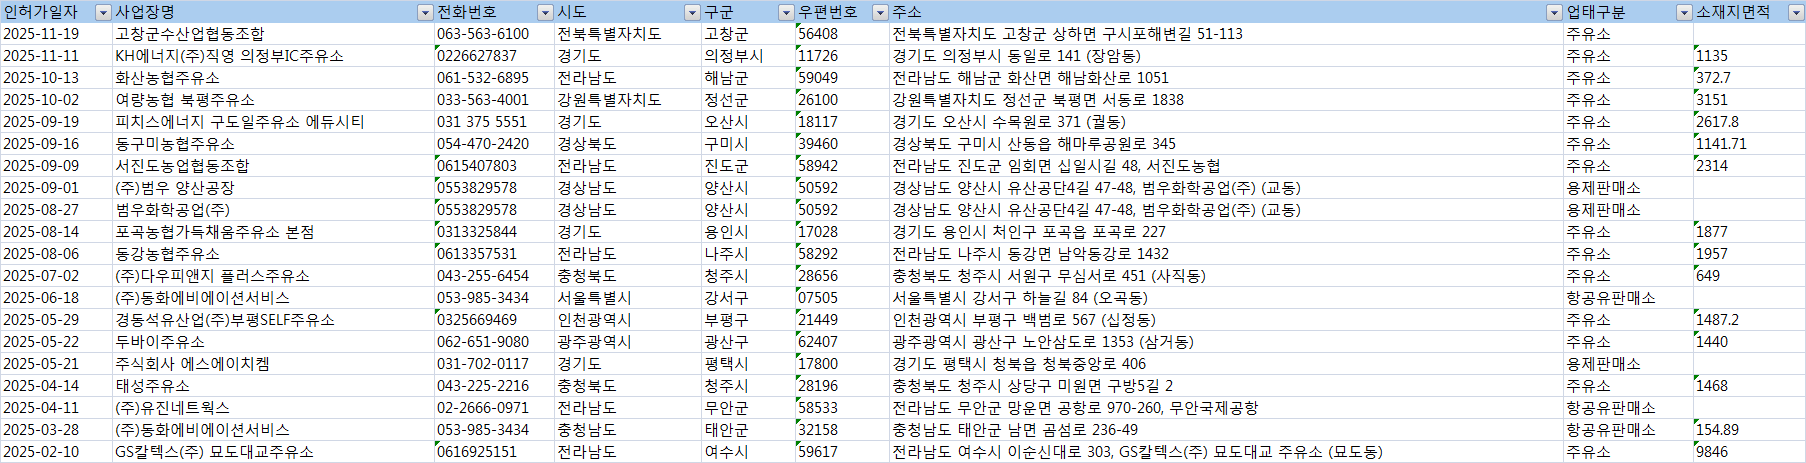This screenshot has width=1806, height=463.
Task: Select date cell 2025-10-13
Action: 56,78
